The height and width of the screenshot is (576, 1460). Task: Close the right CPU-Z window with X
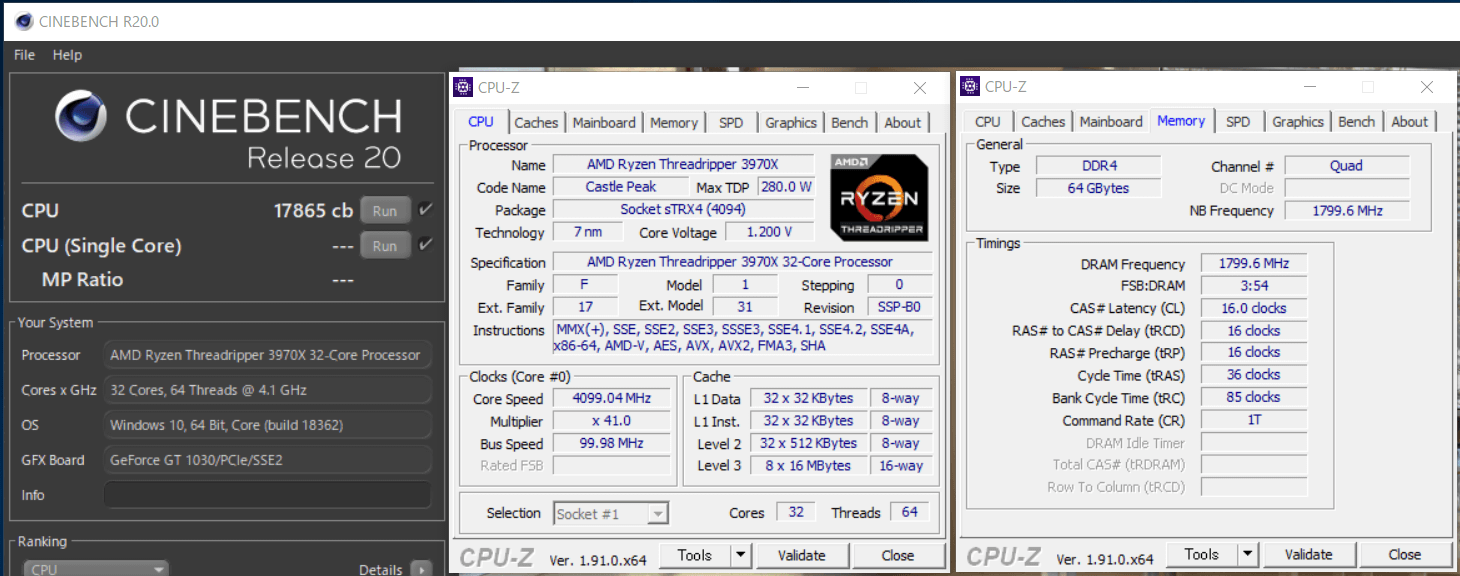pyautogui.click(x=1427, y=88)
